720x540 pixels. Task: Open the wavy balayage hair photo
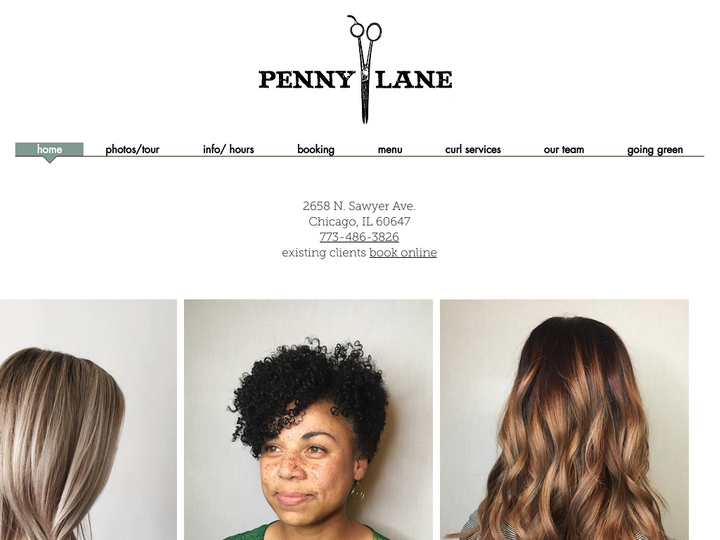pos(564,420)
